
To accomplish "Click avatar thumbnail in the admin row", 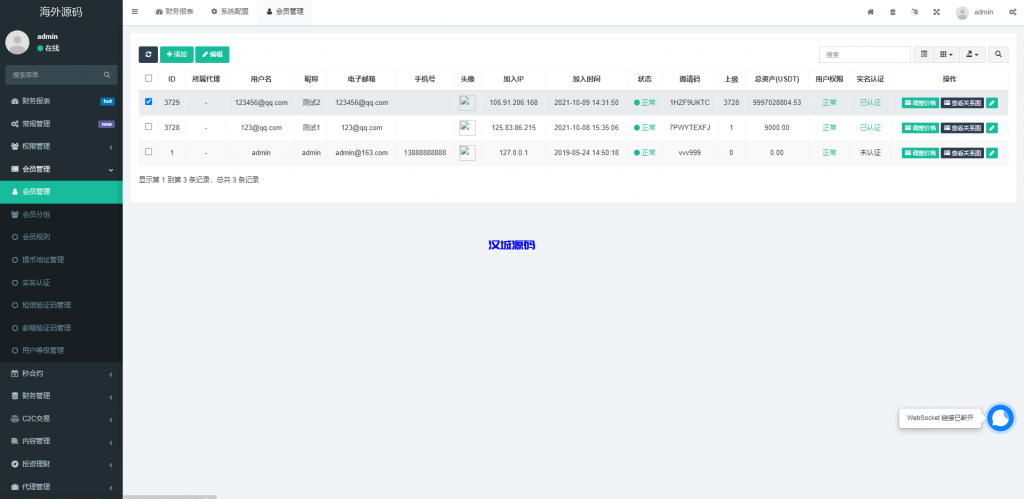I will (x=467, y=153).
